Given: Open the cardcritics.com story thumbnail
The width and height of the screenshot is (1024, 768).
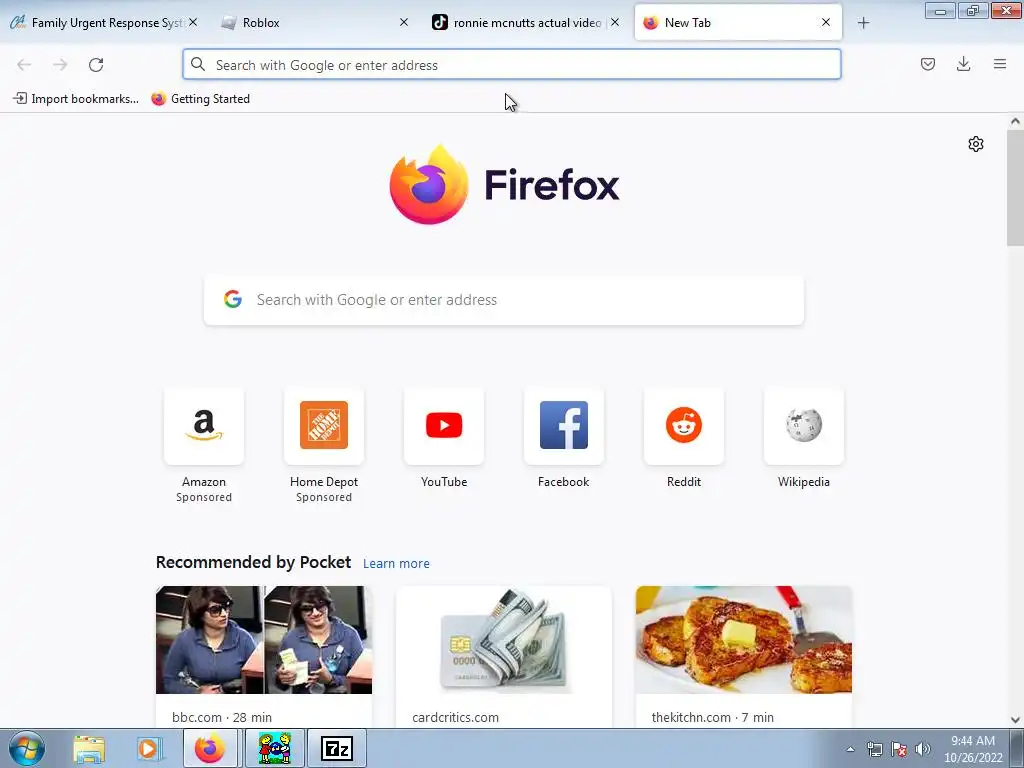Looking at the screenshot, I should (x=504, y=639).
